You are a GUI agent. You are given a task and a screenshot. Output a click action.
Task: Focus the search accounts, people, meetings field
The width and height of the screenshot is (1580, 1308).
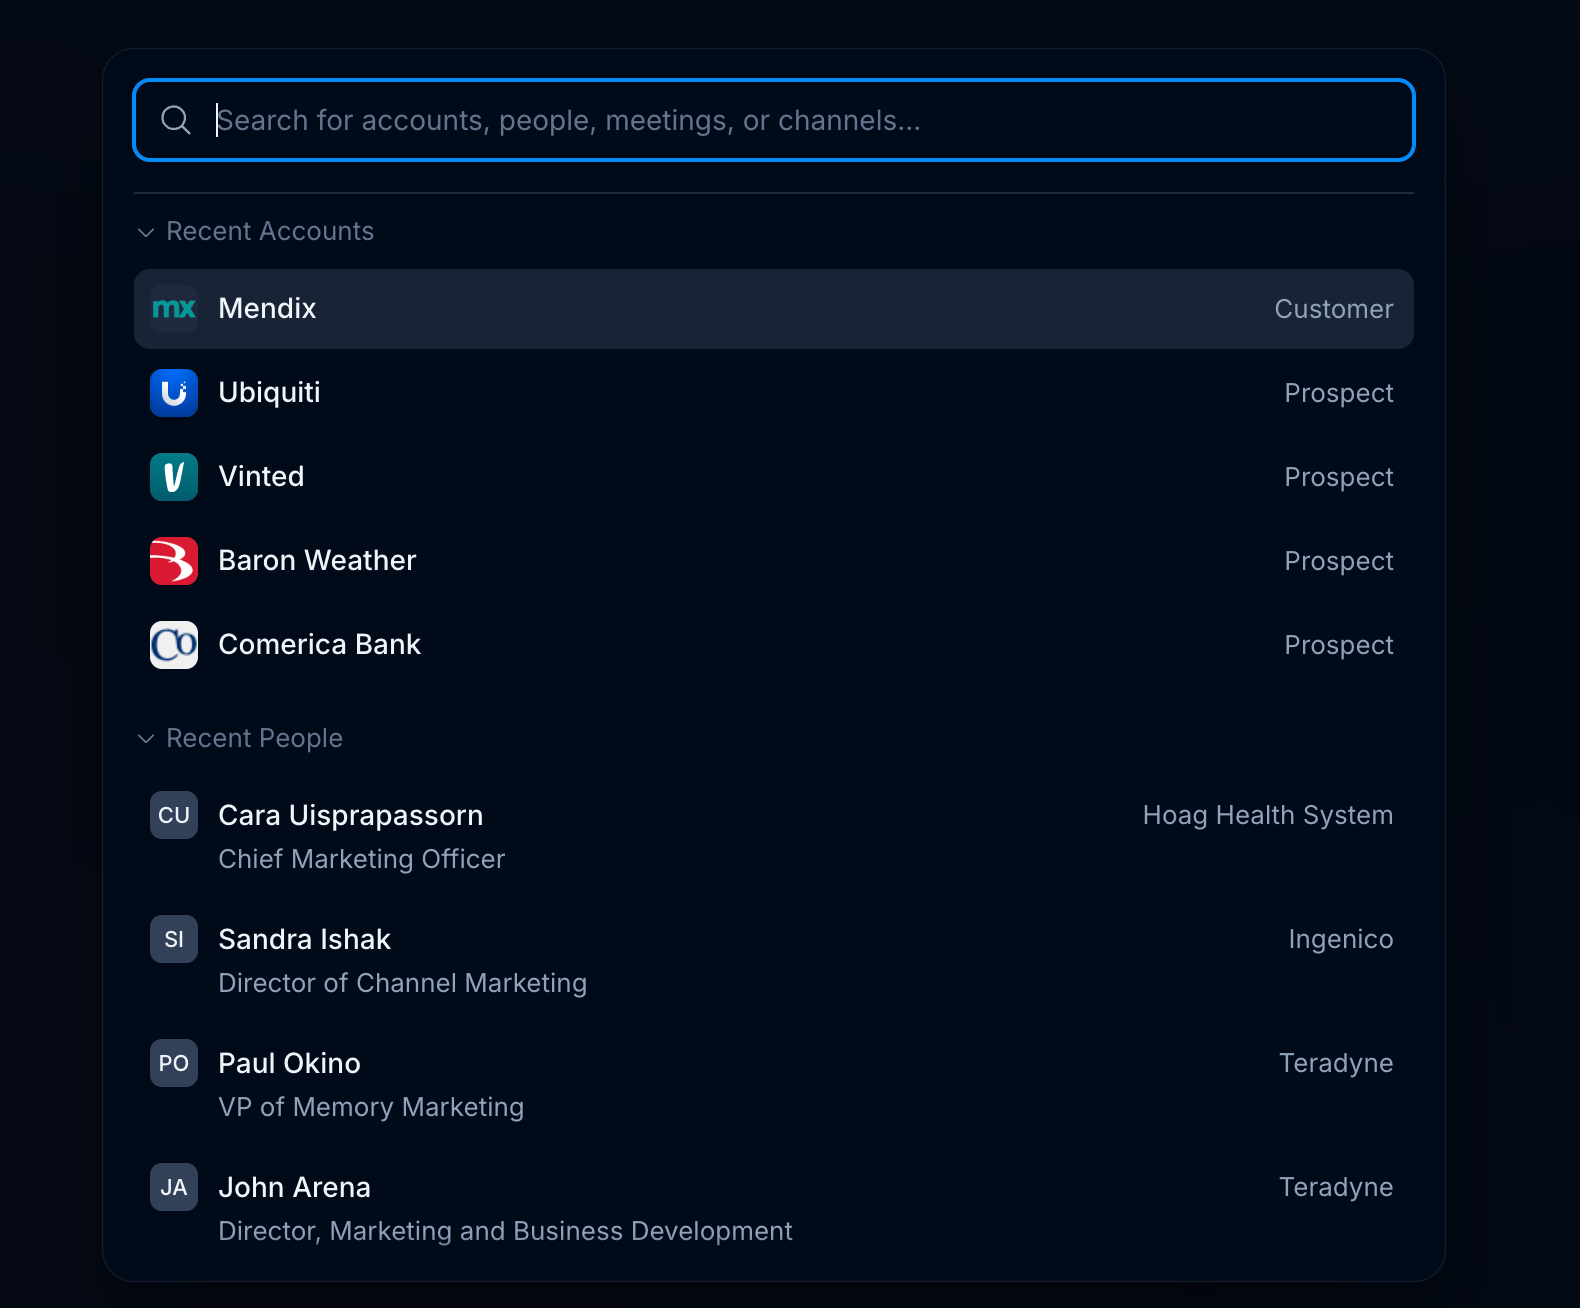(x=774, y=120)
